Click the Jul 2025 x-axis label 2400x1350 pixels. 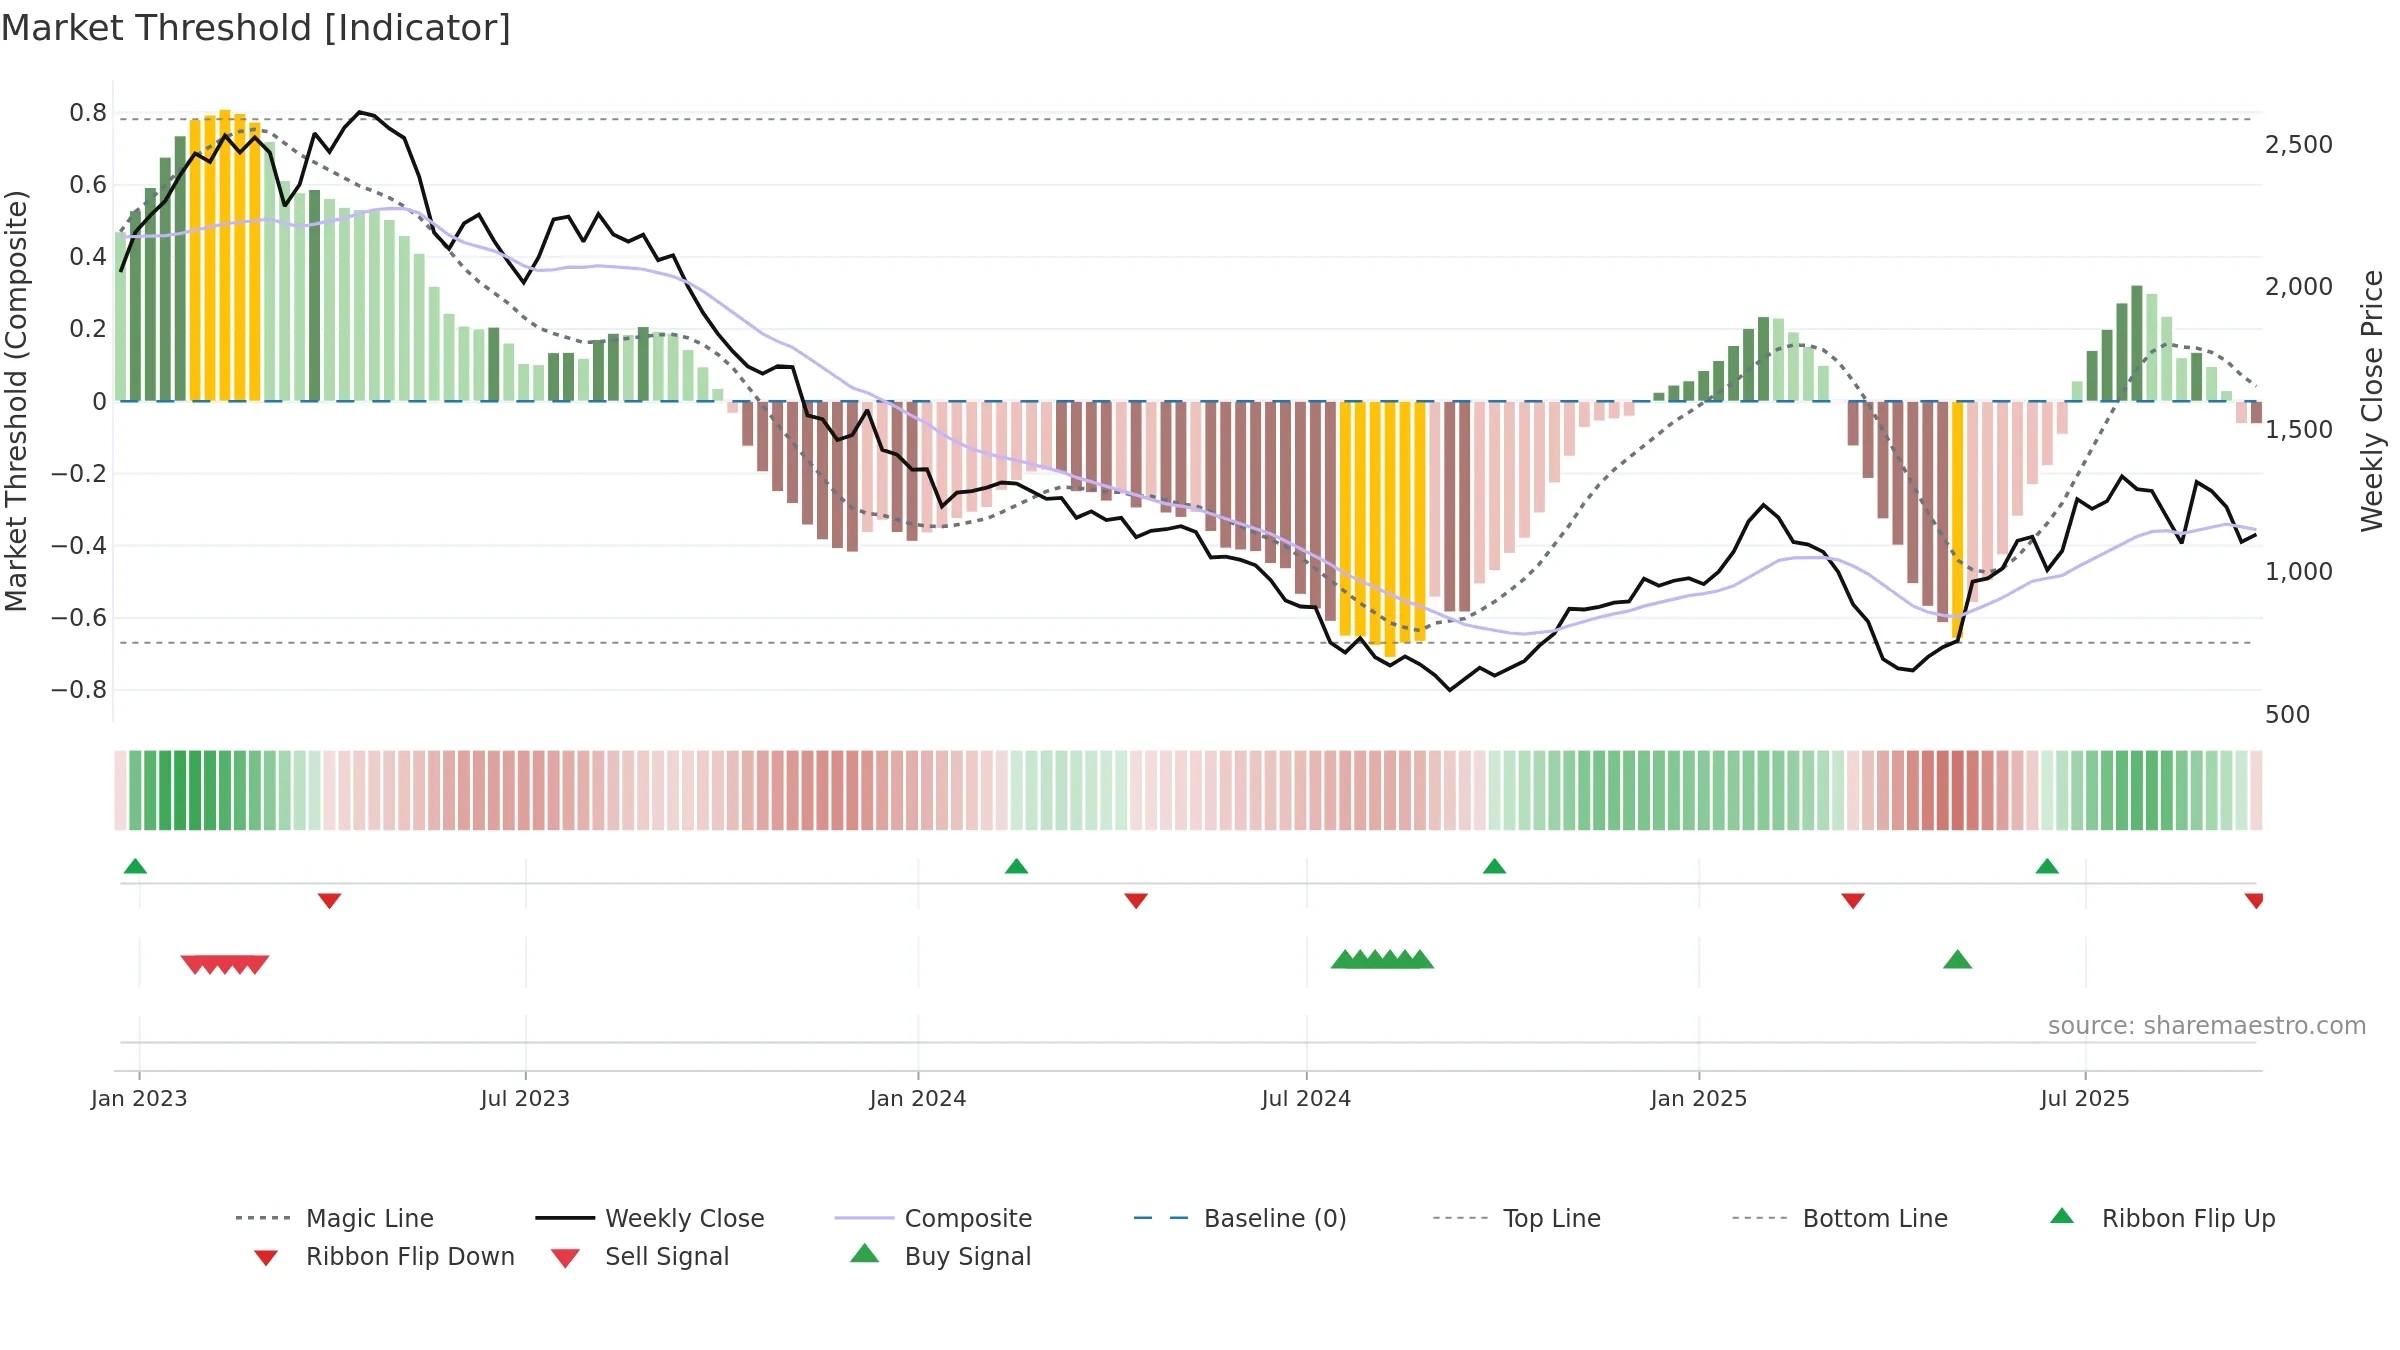point(2085,1098)
